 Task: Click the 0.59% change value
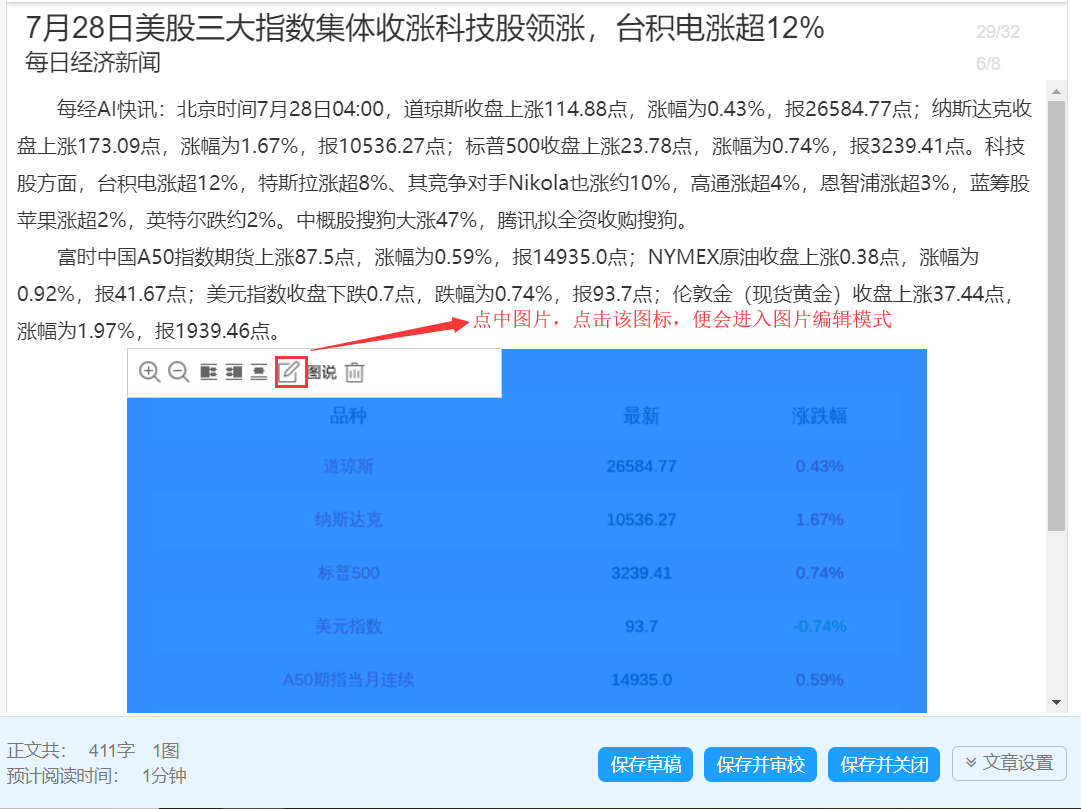819,679
